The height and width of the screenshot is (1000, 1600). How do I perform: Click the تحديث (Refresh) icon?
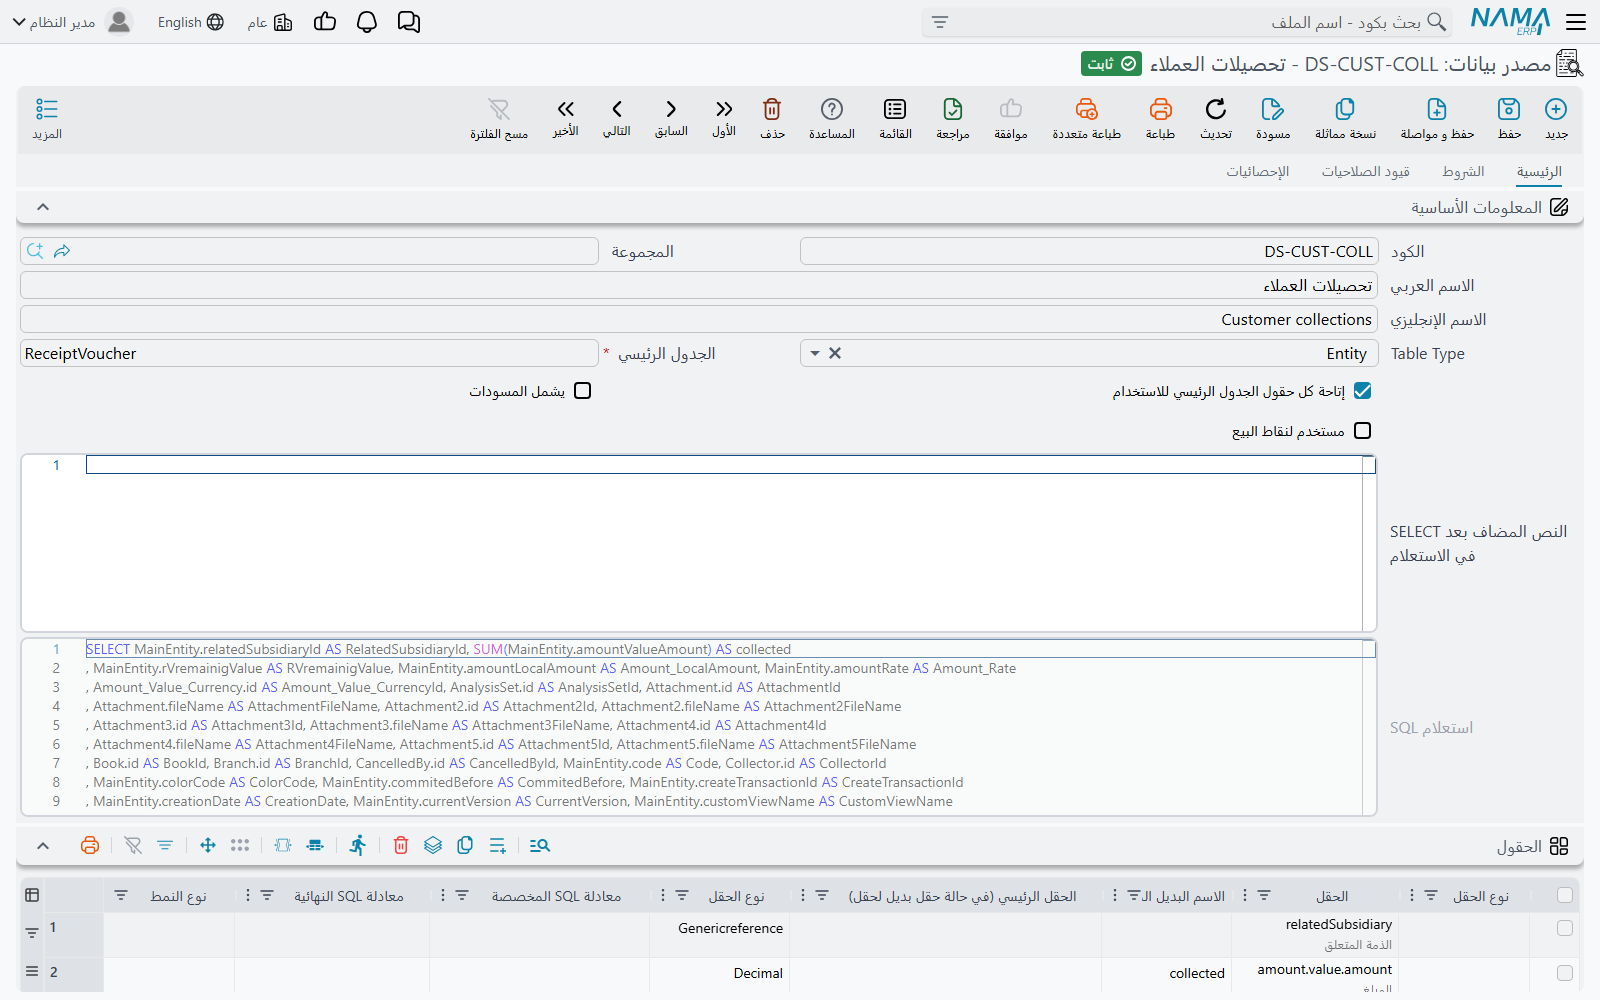pyautogui.click(x=1216, y=109)
